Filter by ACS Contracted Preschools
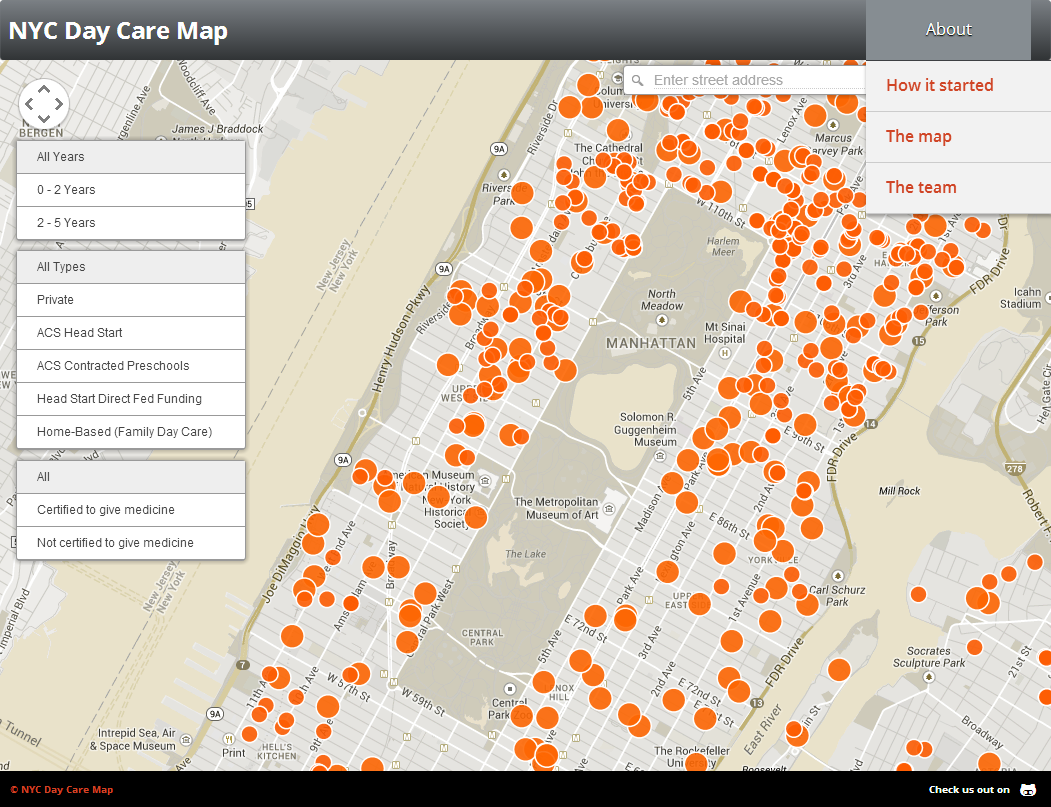Viewport: 1051px width, 807px height. tap(131, 365)
